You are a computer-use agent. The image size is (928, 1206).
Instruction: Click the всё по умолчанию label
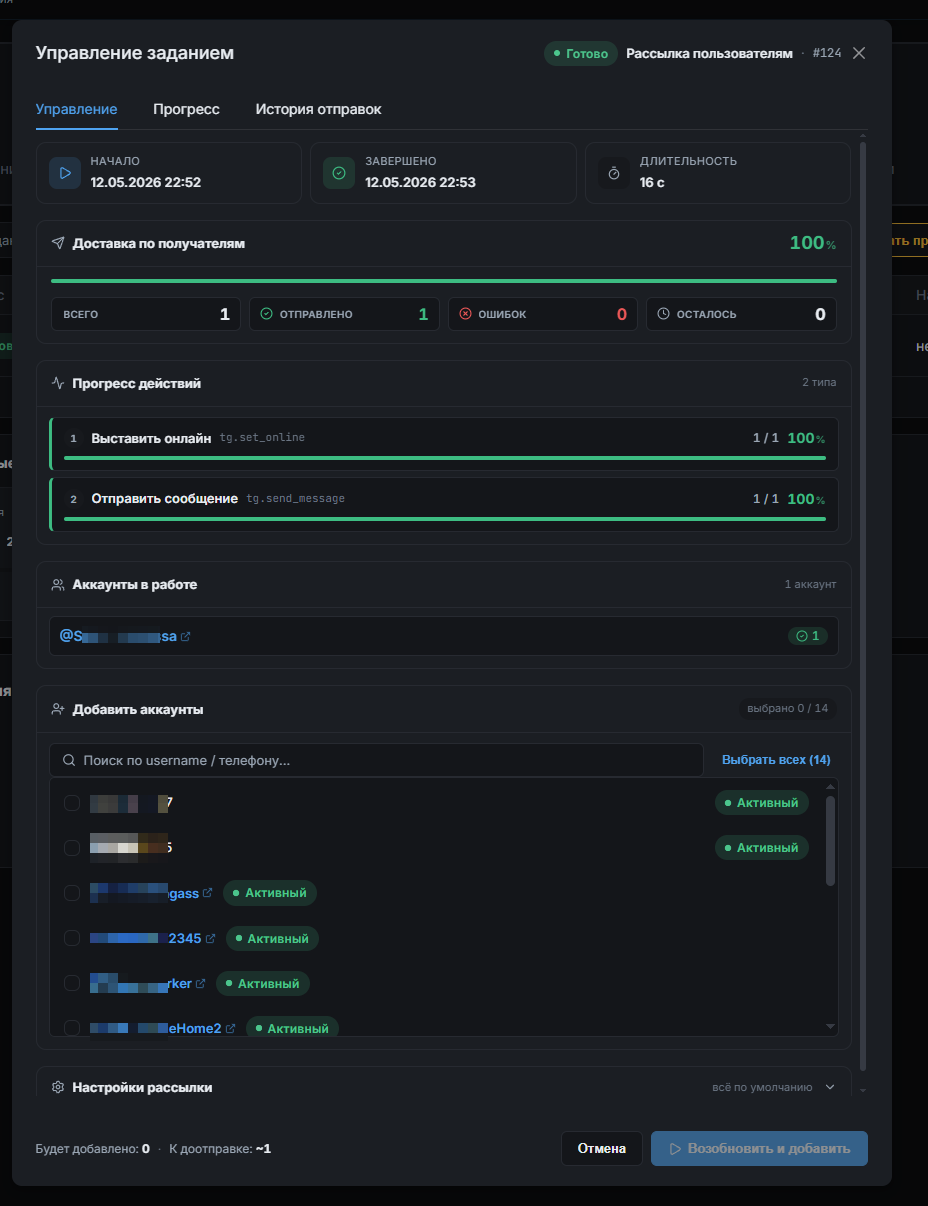762,1087
